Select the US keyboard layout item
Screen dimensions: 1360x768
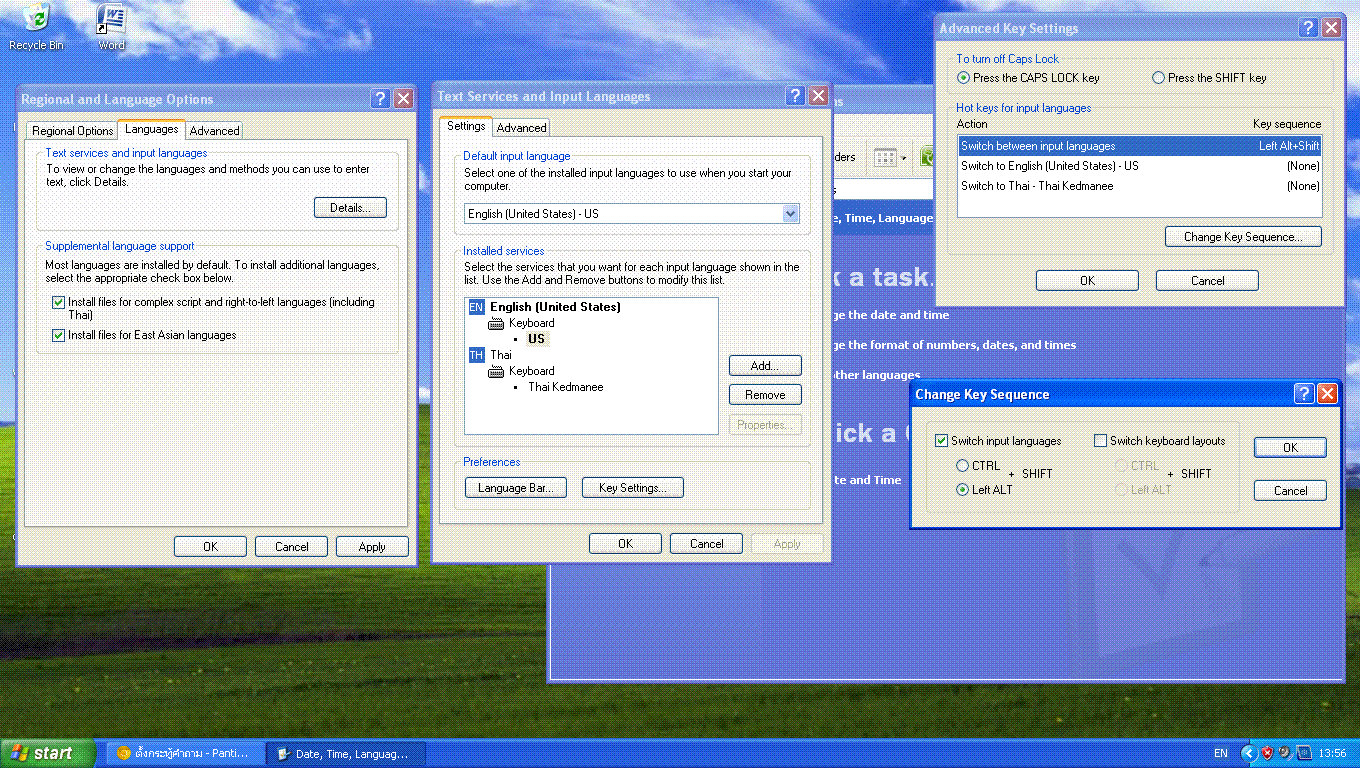[537, 339]
